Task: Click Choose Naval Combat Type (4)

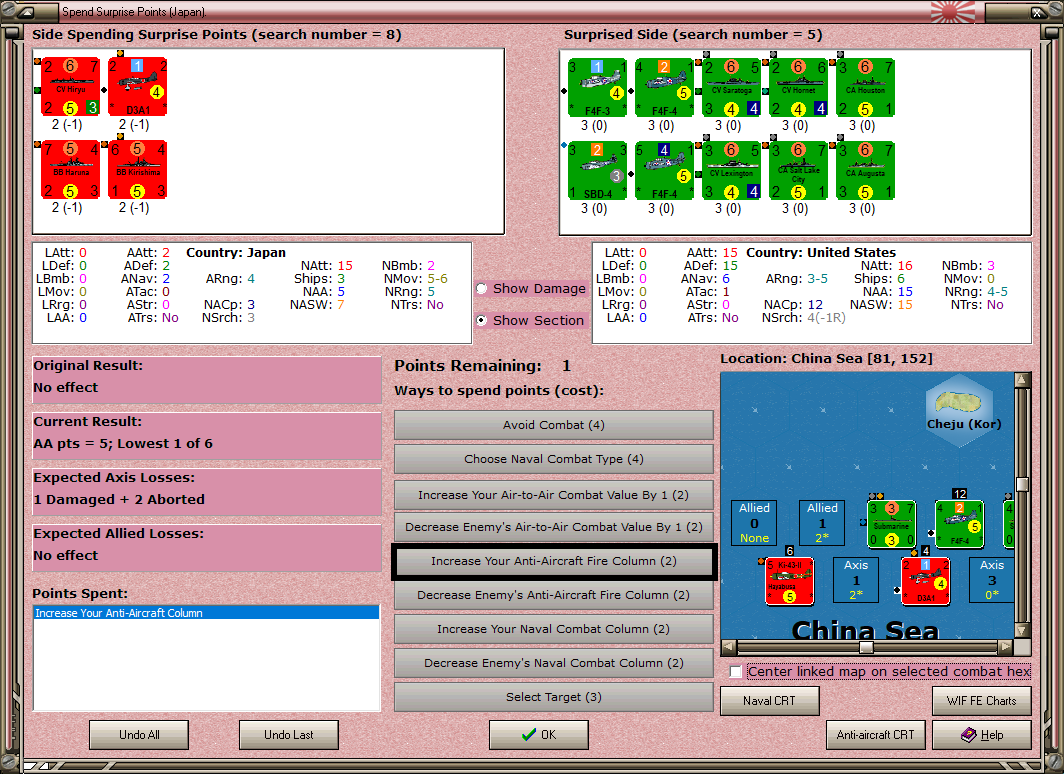Action: [x=554, y=459]
